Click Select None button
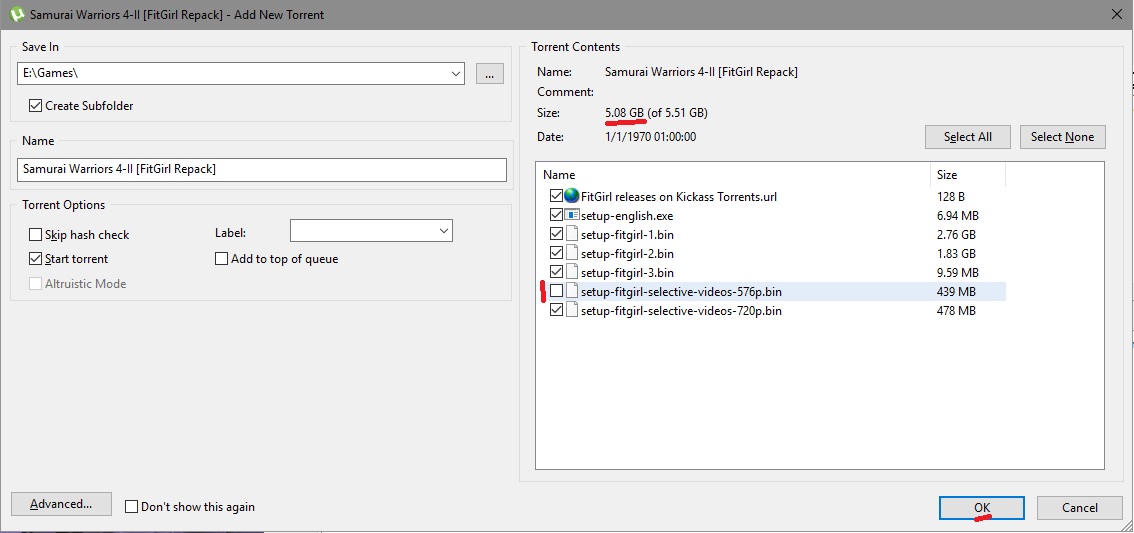 point(1062,137)
